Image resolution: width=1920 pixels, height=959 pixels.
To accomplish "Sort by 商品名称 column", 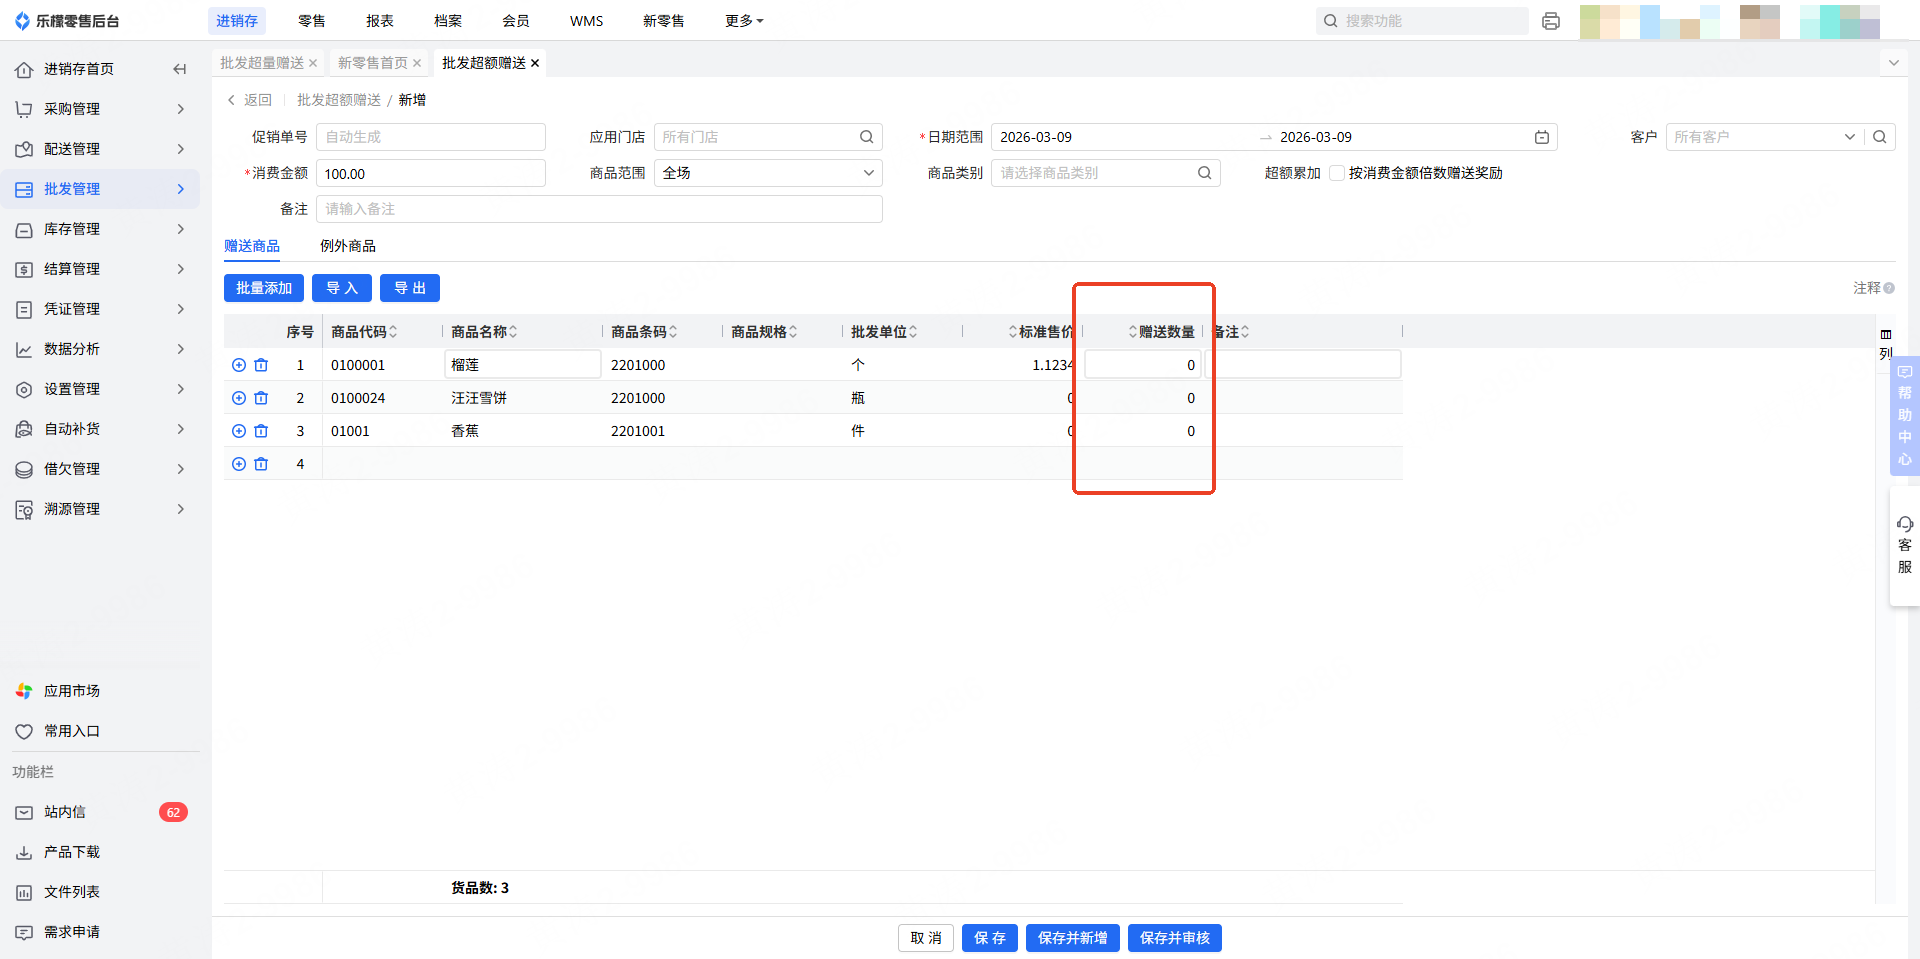I will (513, 332).
